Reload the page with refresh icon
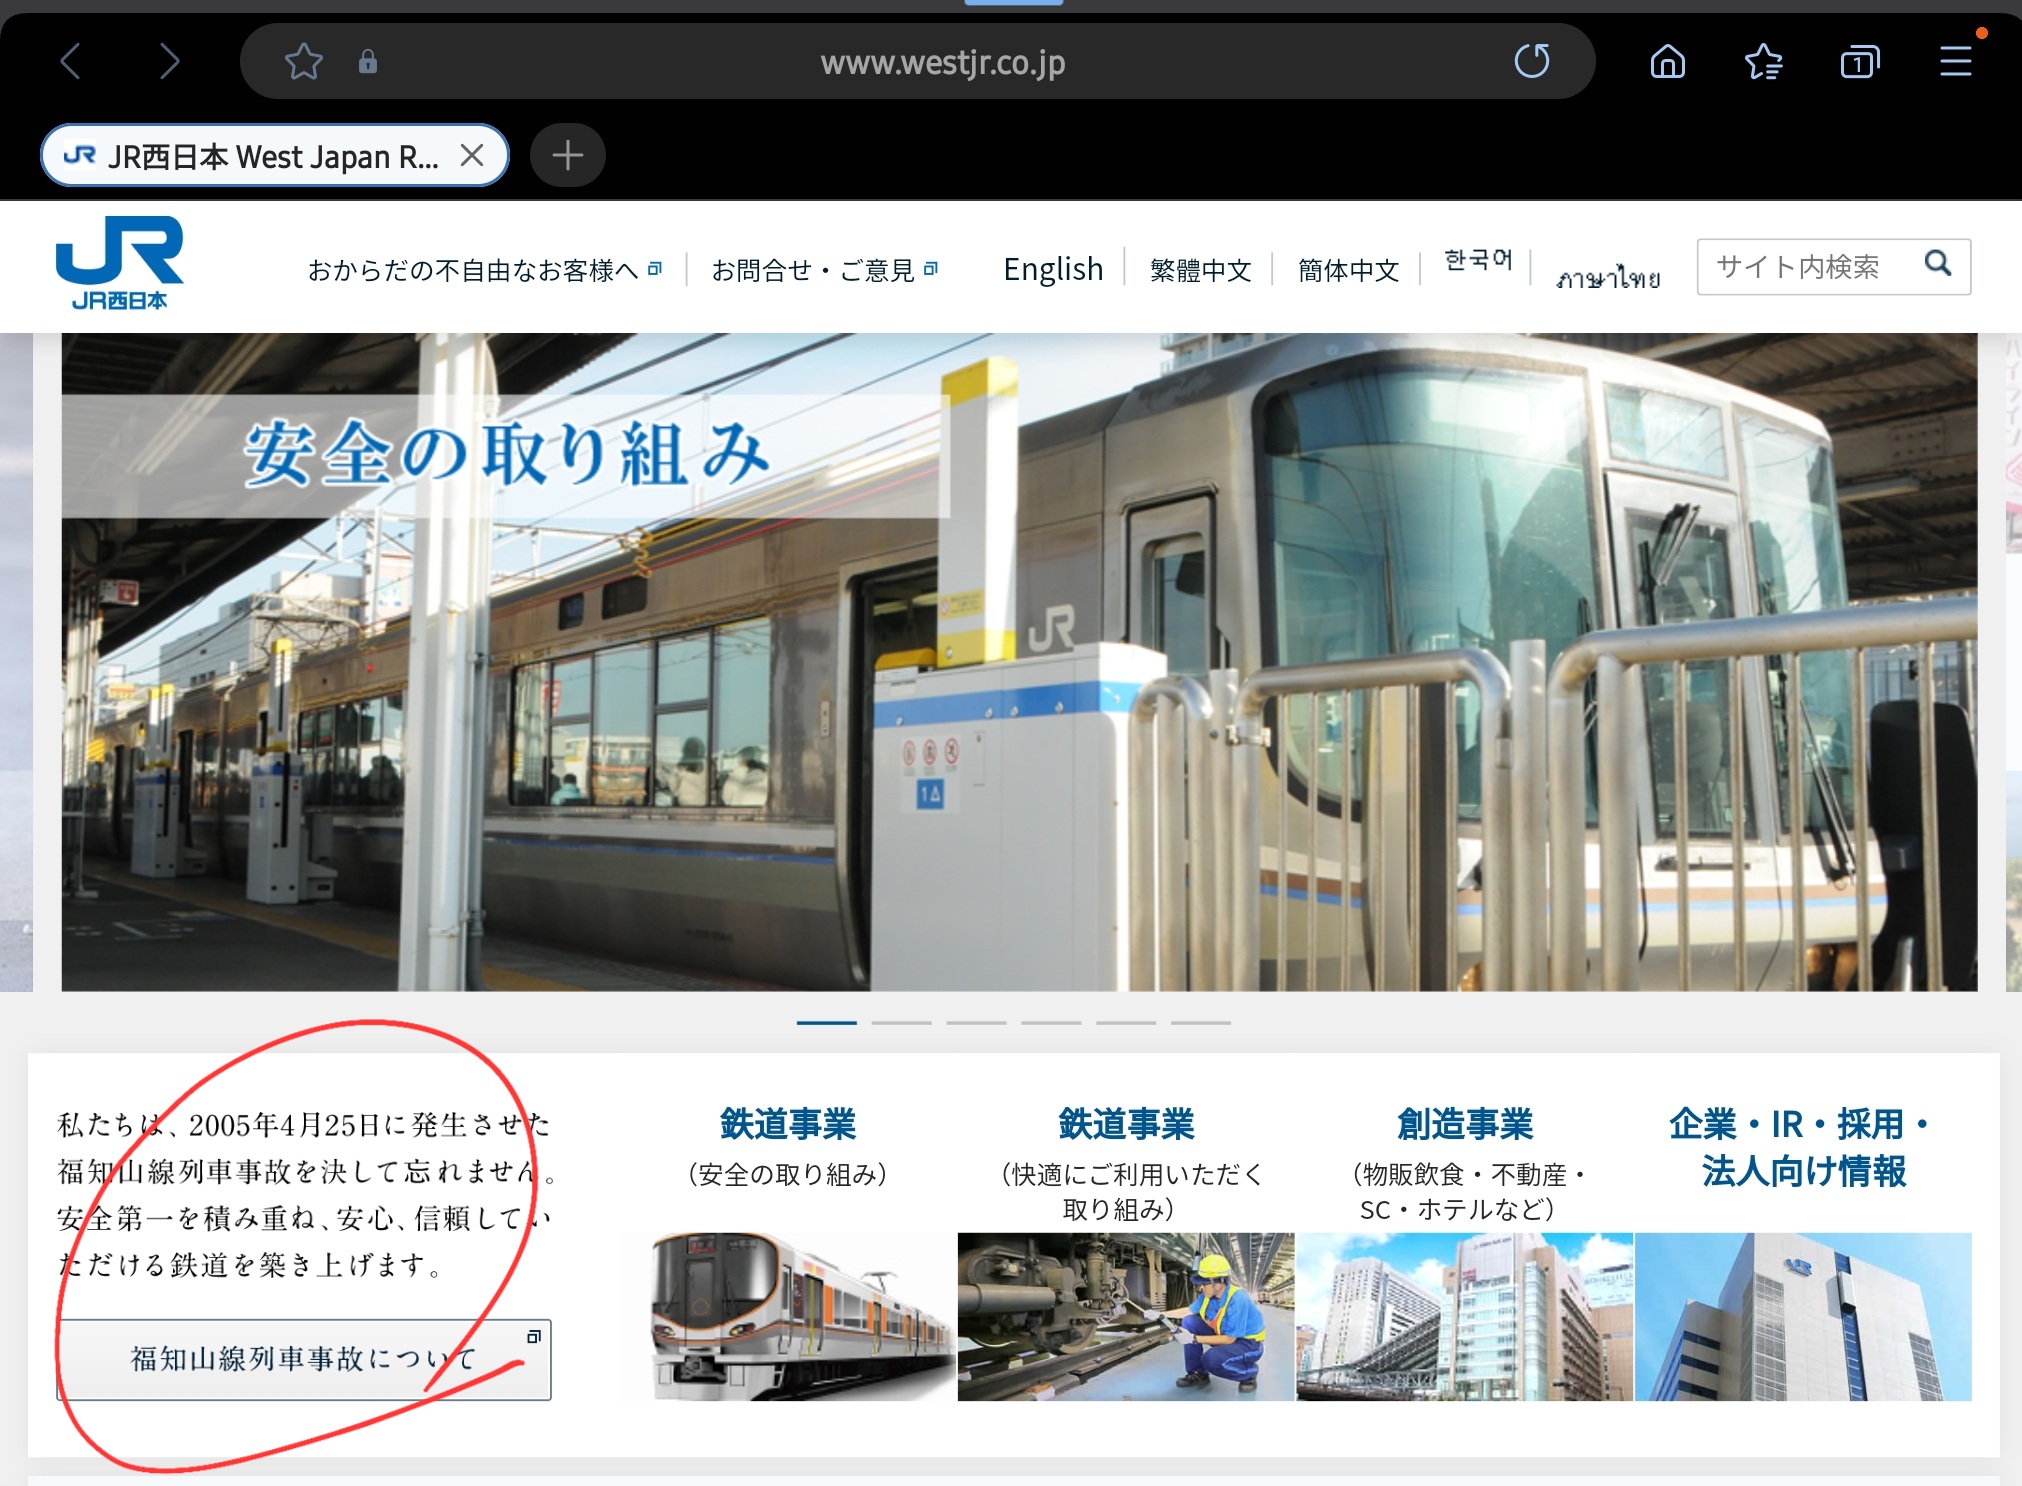This screenshot has width=2022, height=1486. pyautogui.click(x=1531, y=62)
